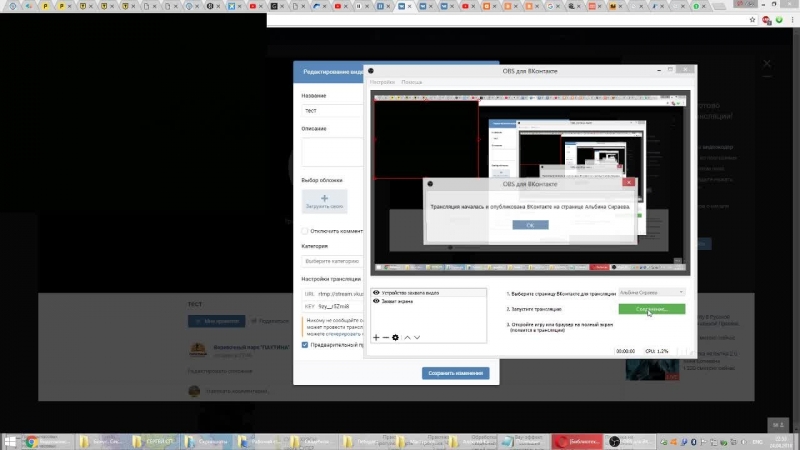This screenshot has width=800, height=450.
Task: Select the Устройство захвата видео source row
Action: 429,293
